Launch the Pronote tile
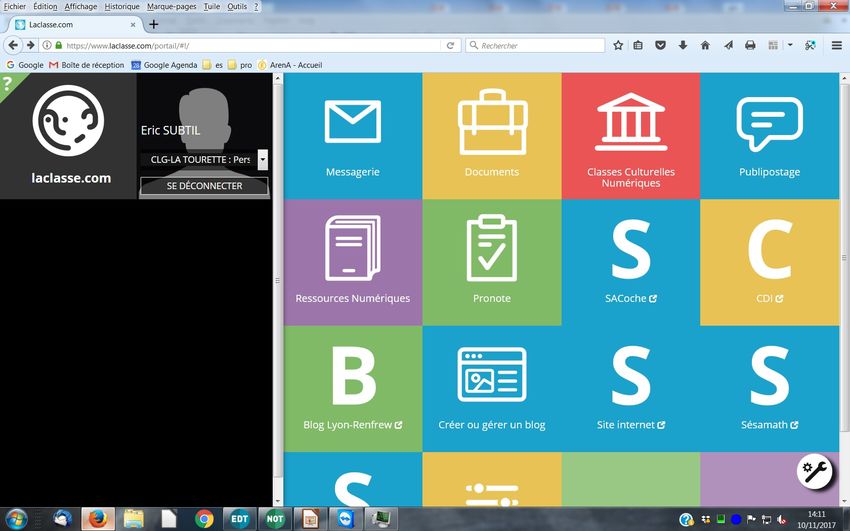The image size is (850, 531). [492, 262]
